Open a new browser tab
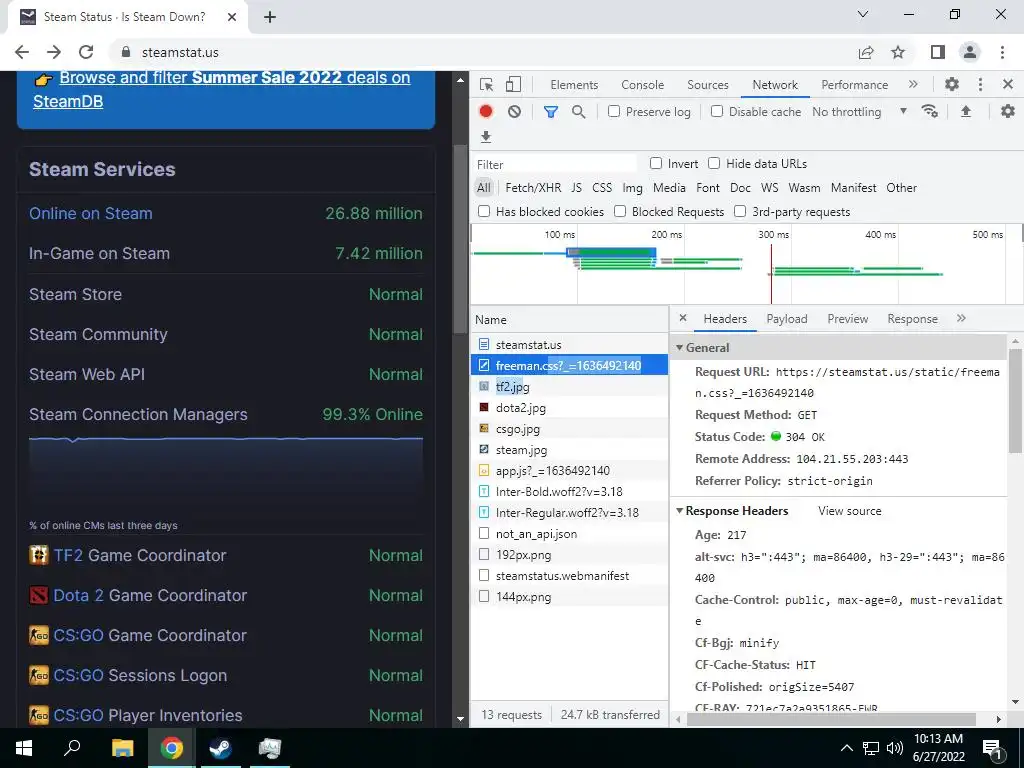This screenshot has width=1024, height=768. coord(270,17)
